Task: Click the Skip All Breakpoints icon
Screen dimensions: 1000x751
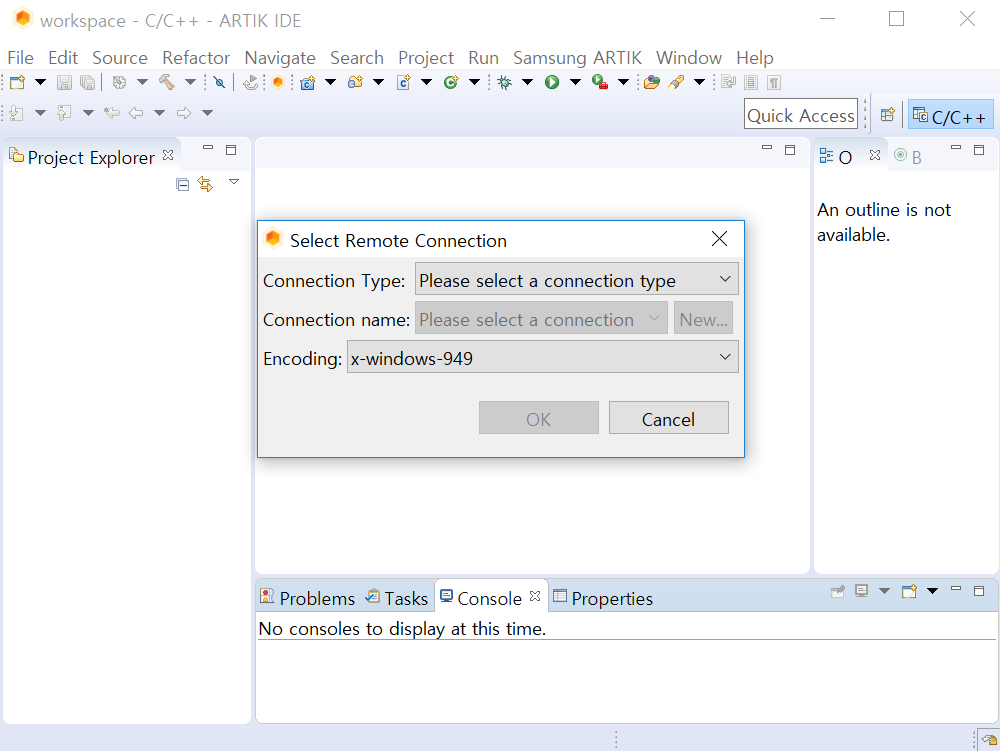Action: (x=219, y=82)
